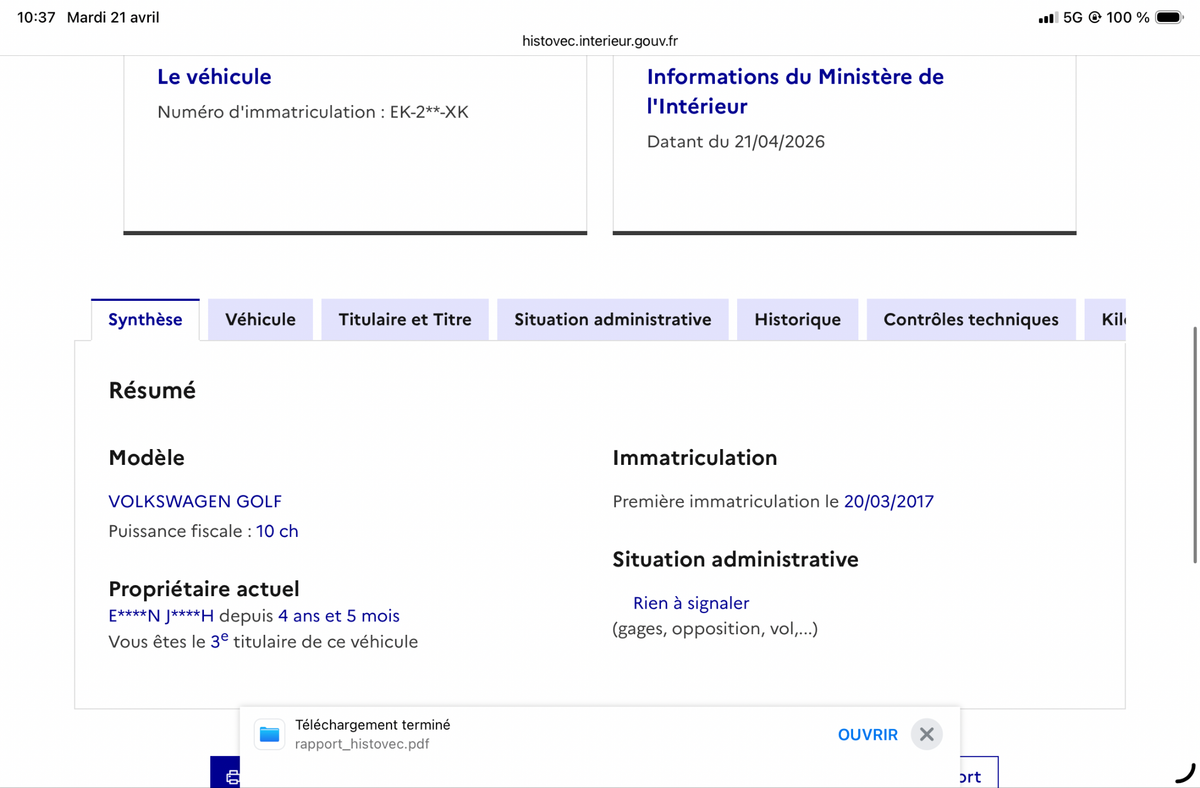Viewport: 1200px width, 788px height.
Task: Click the Rien à signaler text
Action: (691, 603)
